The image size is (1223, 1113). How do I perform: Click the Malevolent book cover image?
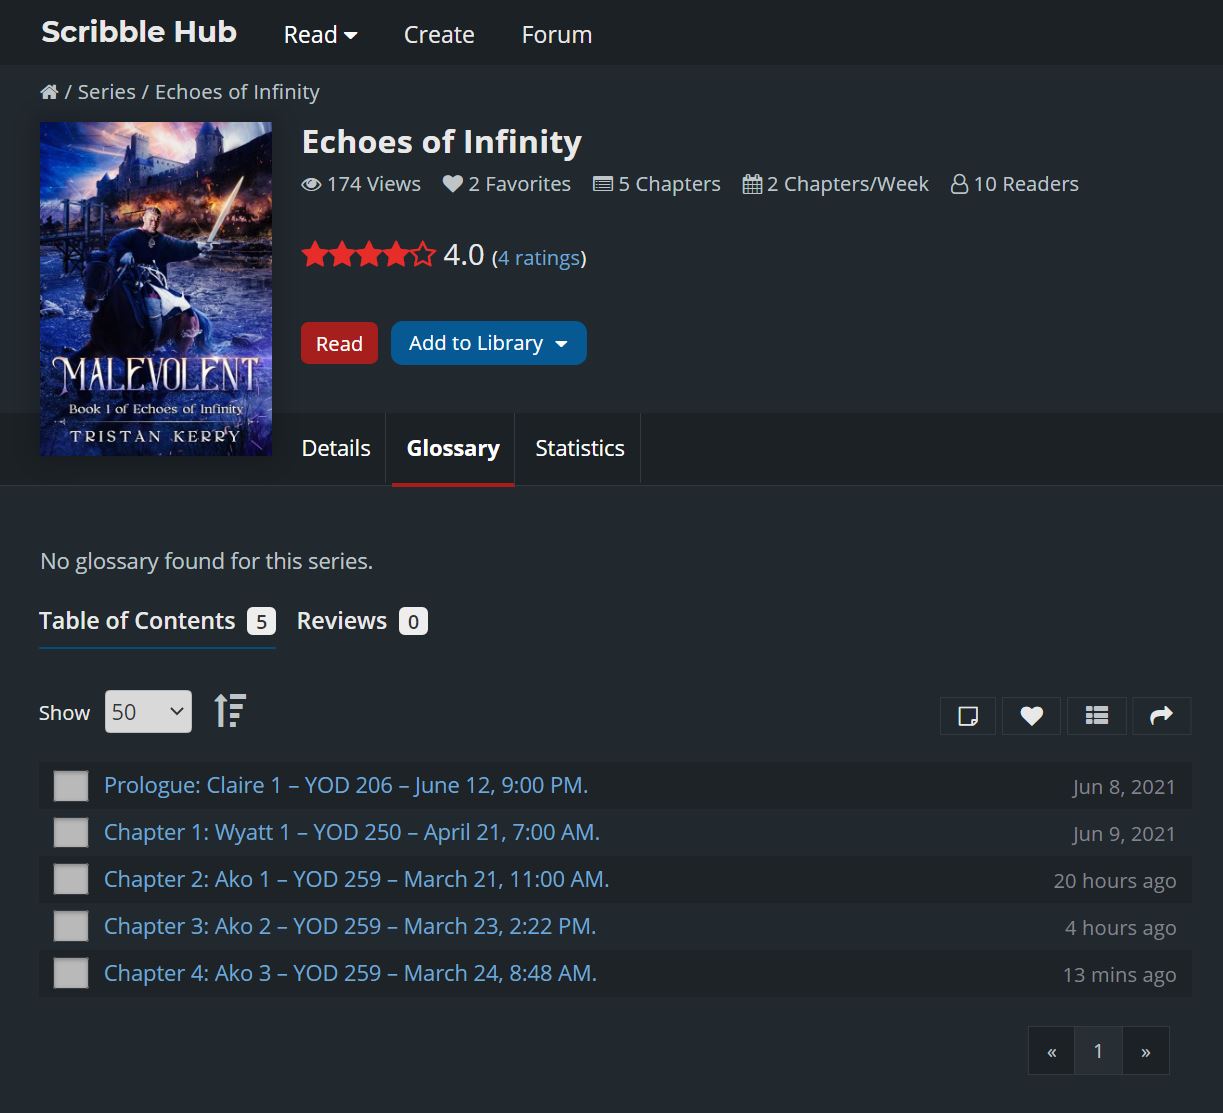tap(156, 289)
